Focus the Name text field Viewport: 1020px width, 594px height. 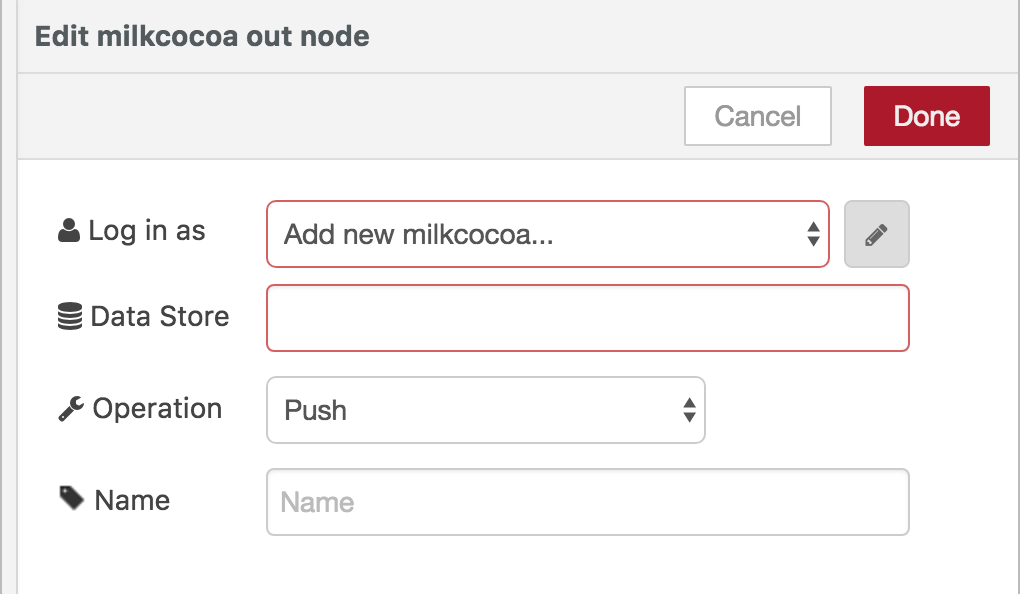click(x=587, y=502)
